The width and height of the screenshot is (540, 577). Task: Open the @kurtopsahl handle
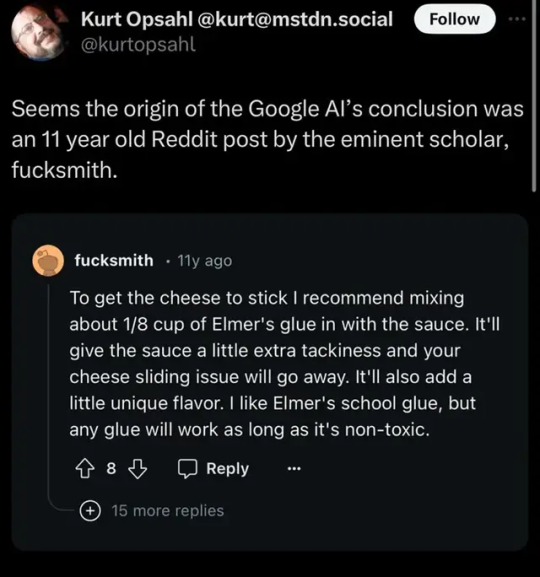click(138, 45)
